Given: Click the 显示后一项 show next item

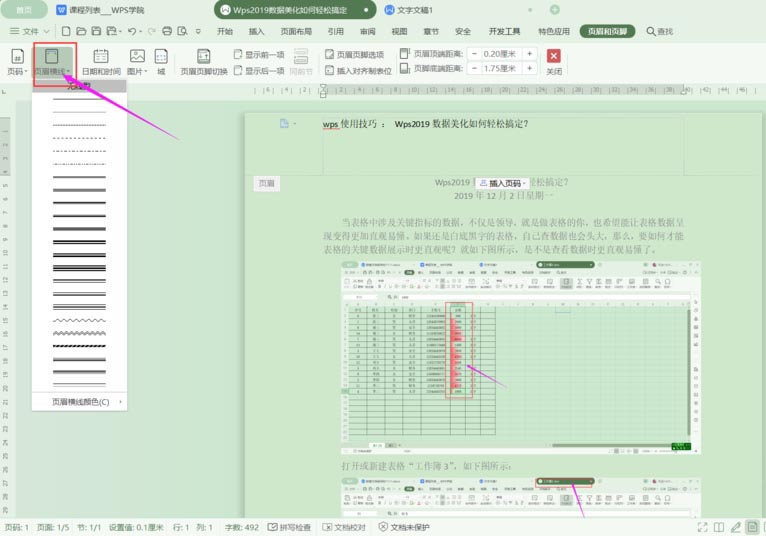Looking at the screenshot, I should pos(259,70).
